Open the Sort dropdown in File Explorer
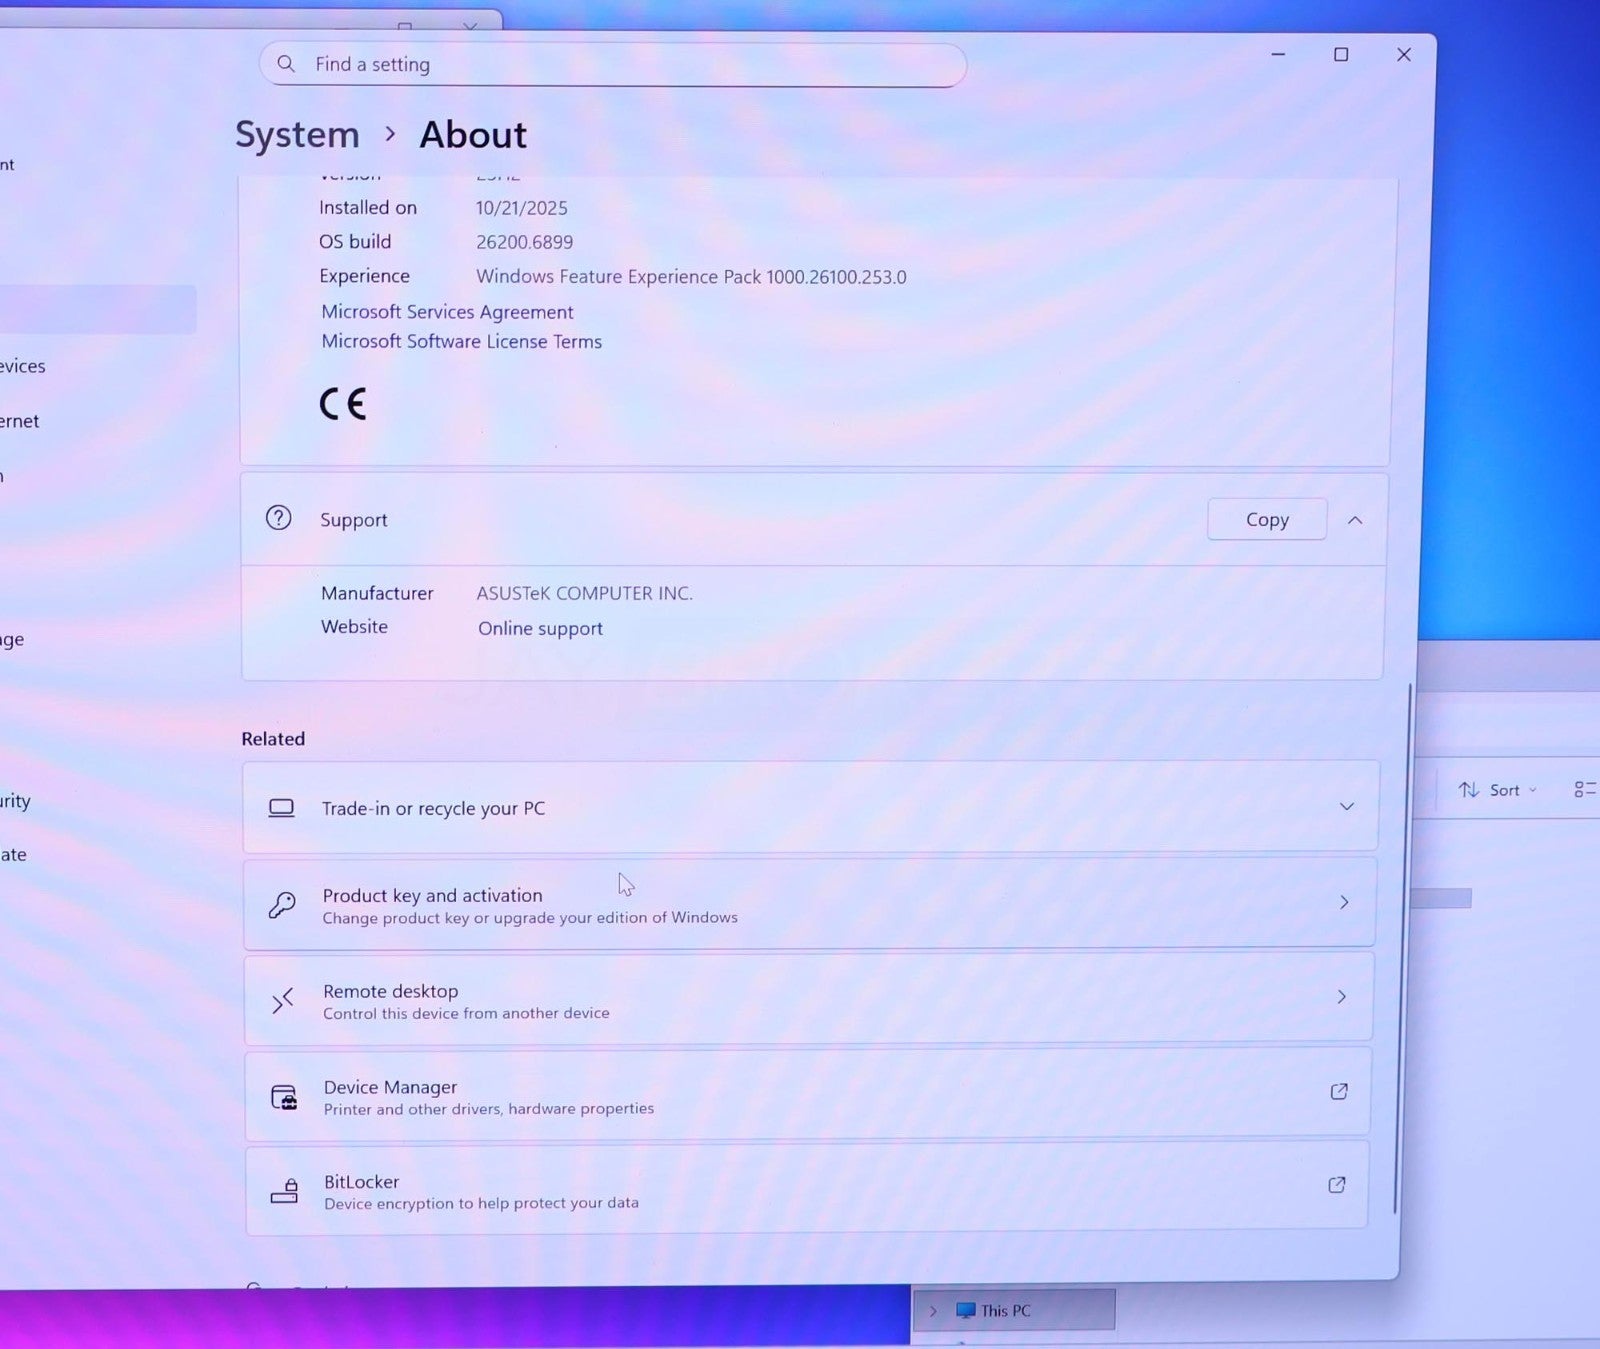Screen dimensions: 1600x1349 pos(1497,790)
